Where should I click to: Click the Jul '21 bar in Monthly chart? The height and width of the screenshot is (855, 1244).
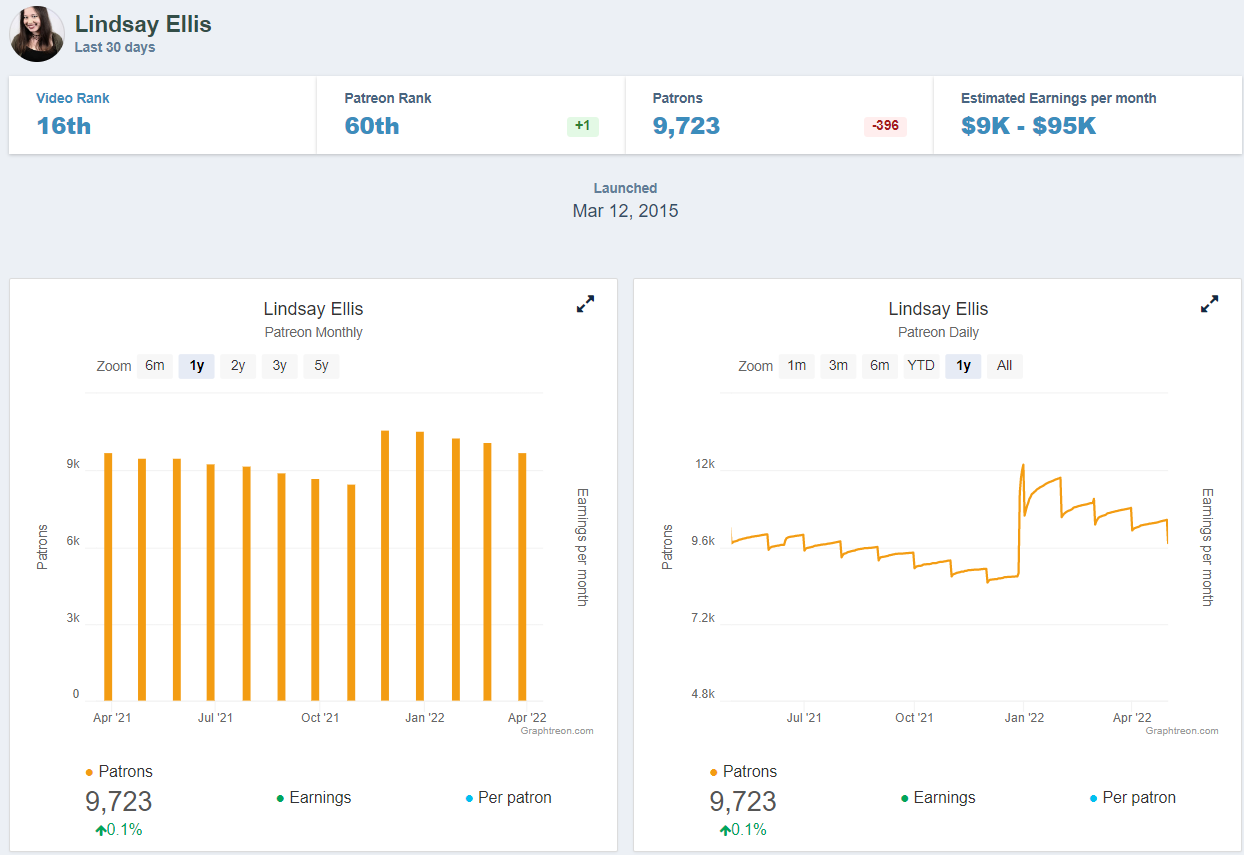point(211,583)
